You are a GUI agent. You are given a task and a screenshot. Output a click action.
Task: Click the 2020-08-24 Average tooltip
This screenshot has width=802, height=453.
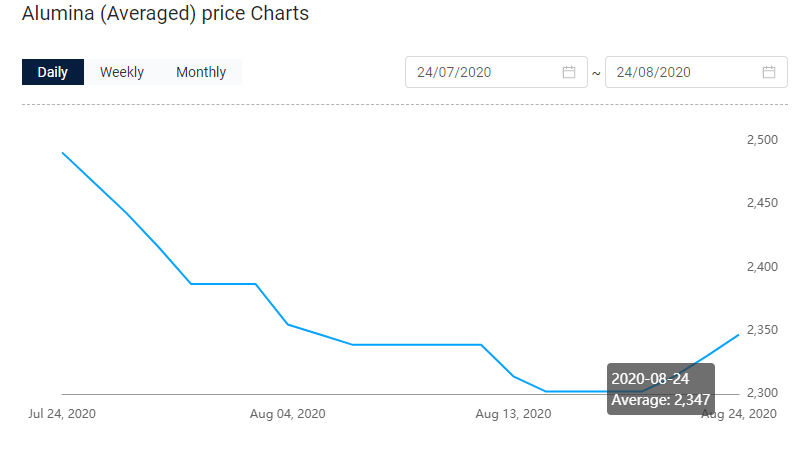pos(661,389)
